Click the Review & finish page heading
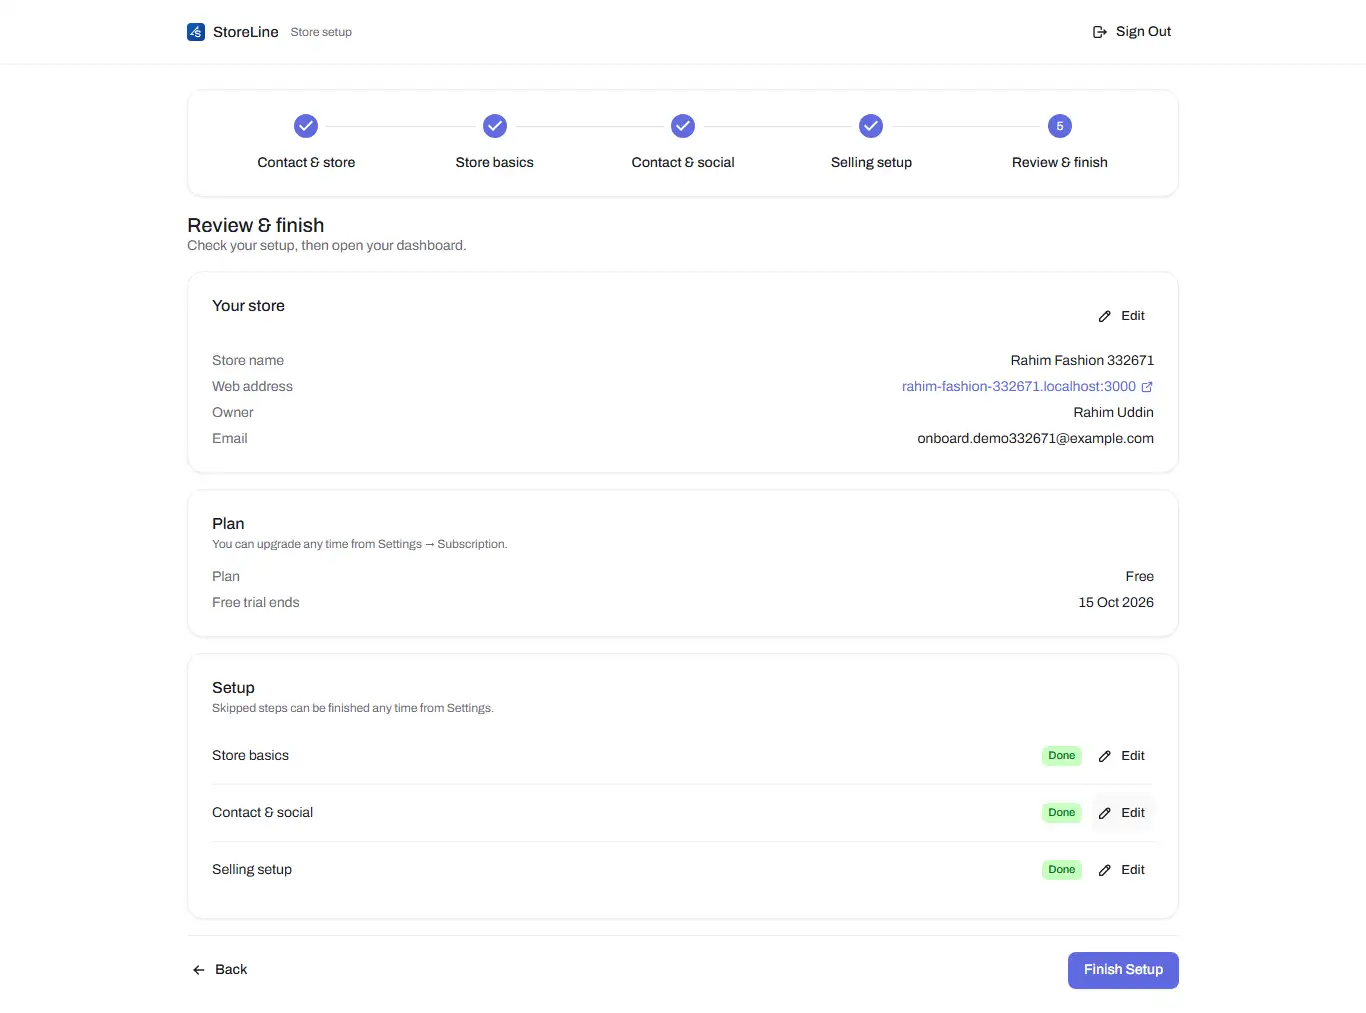 tap(256, 226)
